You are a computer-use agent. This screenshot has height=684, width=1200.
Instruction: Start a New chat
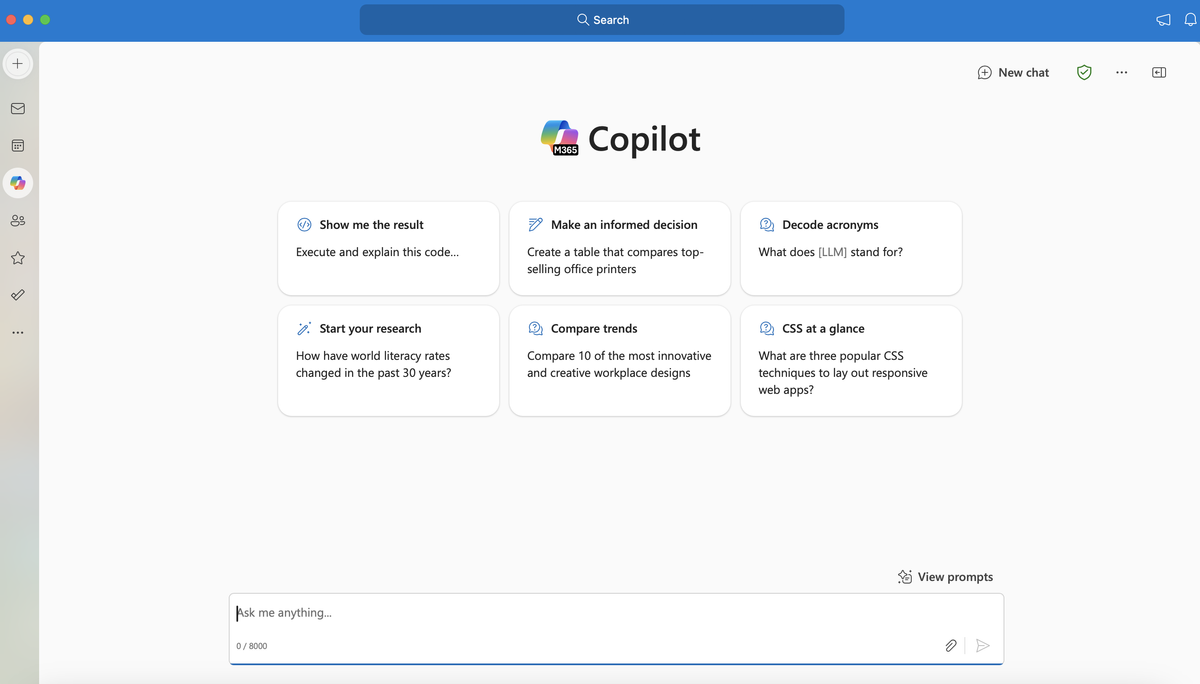click(1013, 72)
